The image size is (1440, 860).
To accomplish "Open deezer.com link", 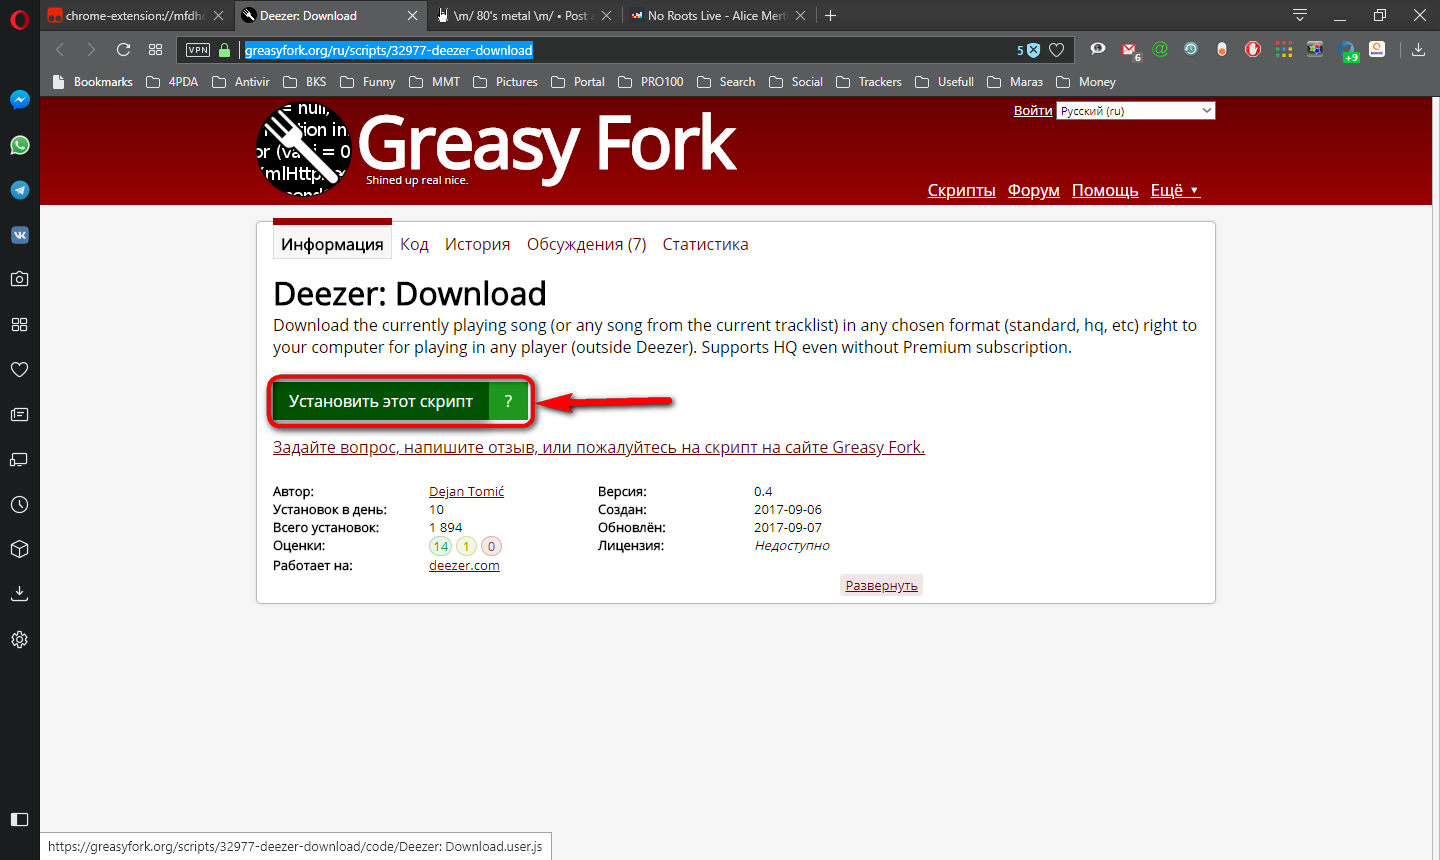I will click(464, 566).
